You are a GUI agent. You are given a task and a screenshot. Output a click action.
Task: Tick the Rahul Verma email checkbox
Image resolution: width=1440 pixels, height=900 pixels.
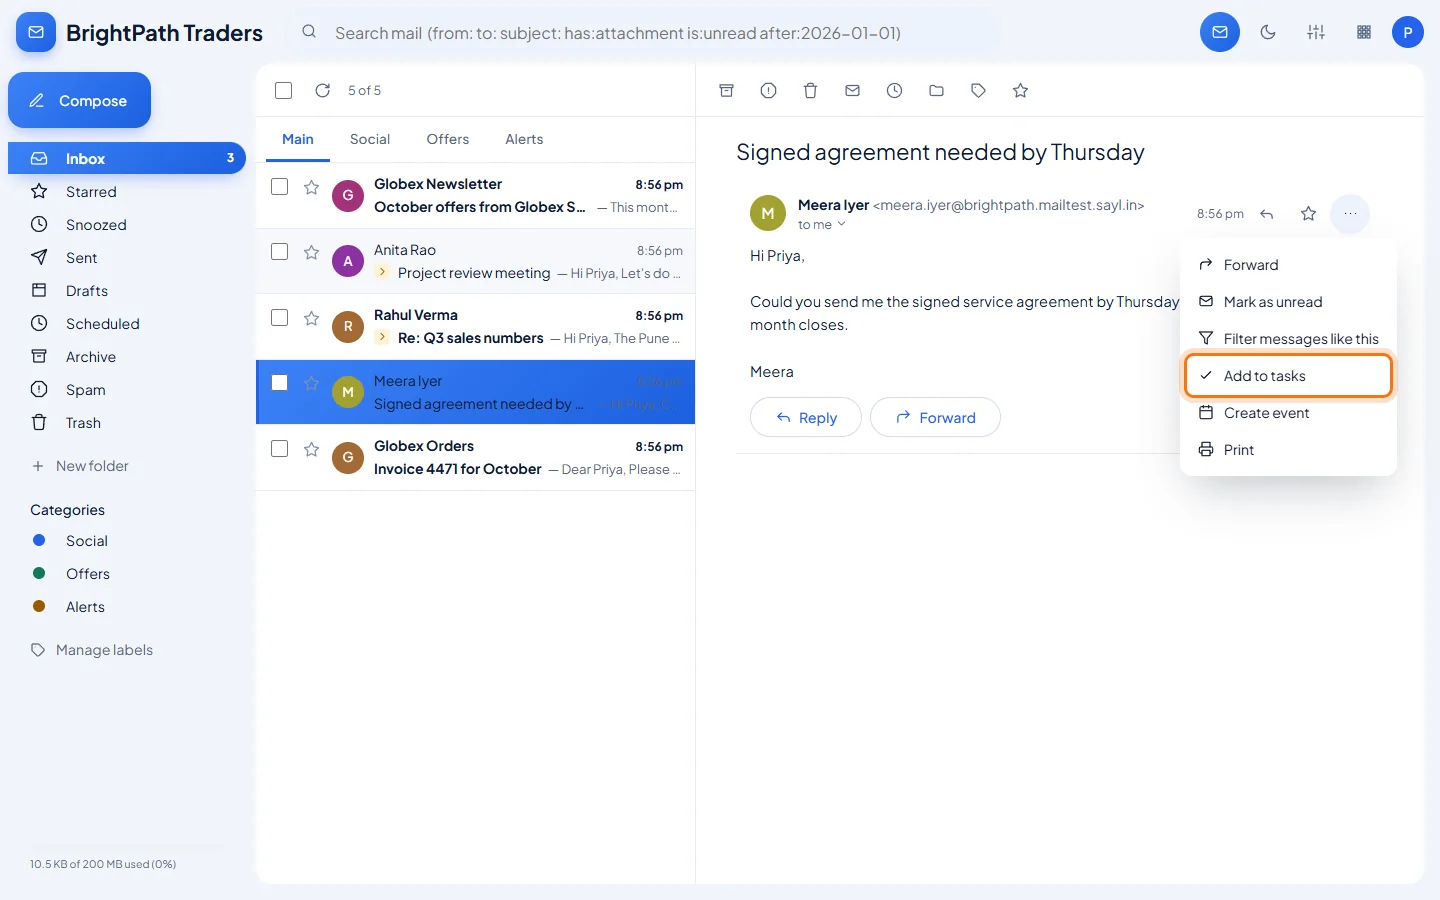point(280,318)
